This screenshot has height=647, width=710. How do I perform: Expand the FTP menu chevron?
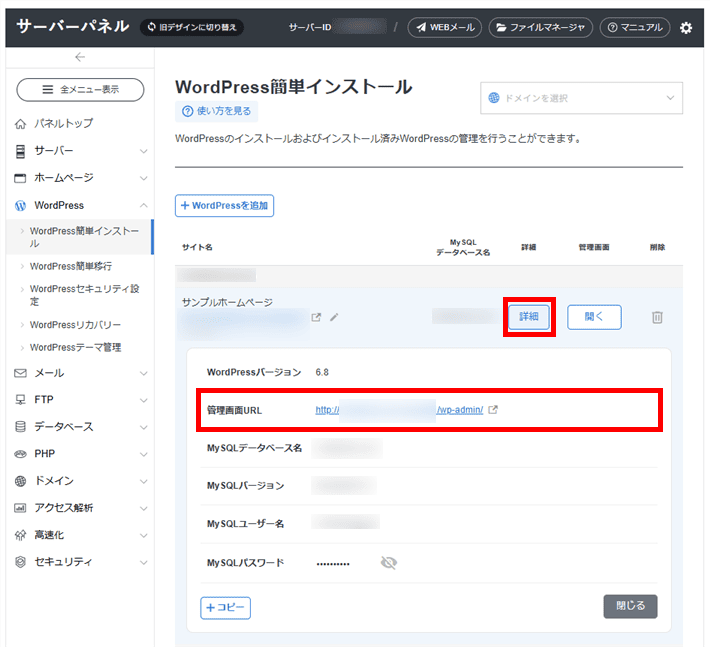click(144, 400)
